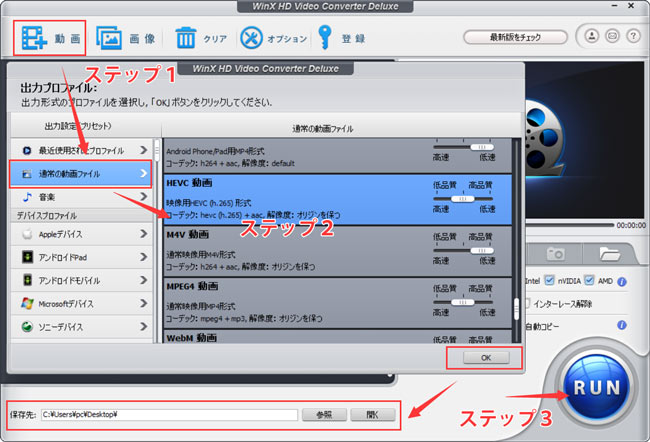Expand Appleデバイス chevron arrow
The image size is (650, 442).
tap(143, 234)
